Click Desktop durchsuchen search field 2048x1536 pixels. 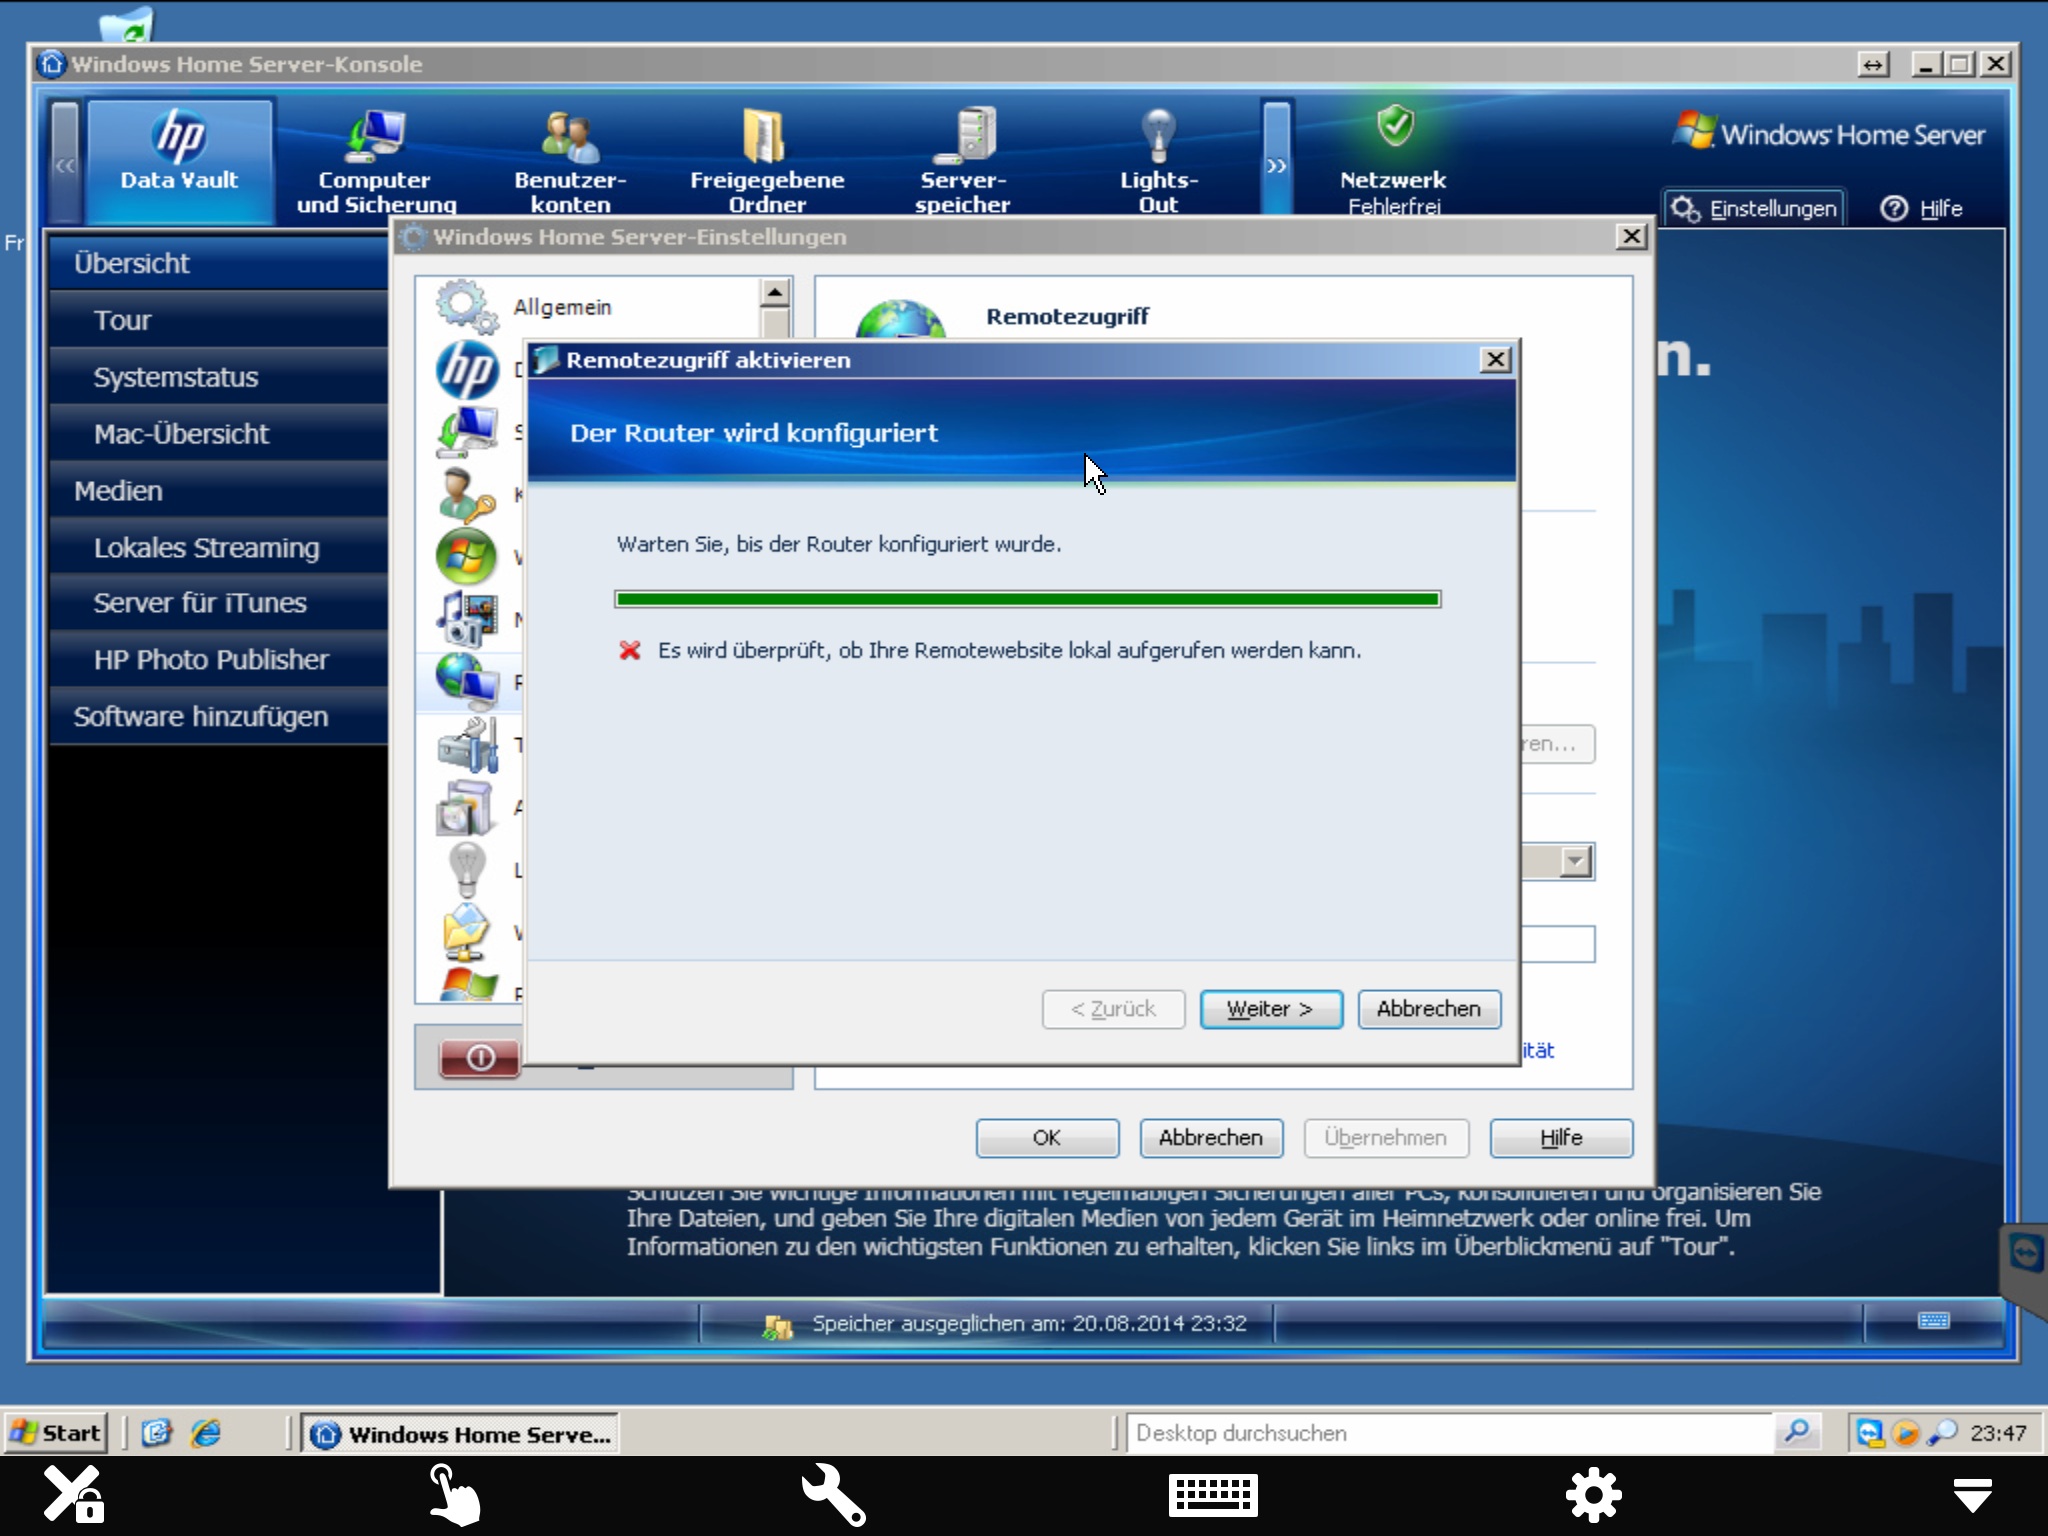[x=1450, y=1433]
